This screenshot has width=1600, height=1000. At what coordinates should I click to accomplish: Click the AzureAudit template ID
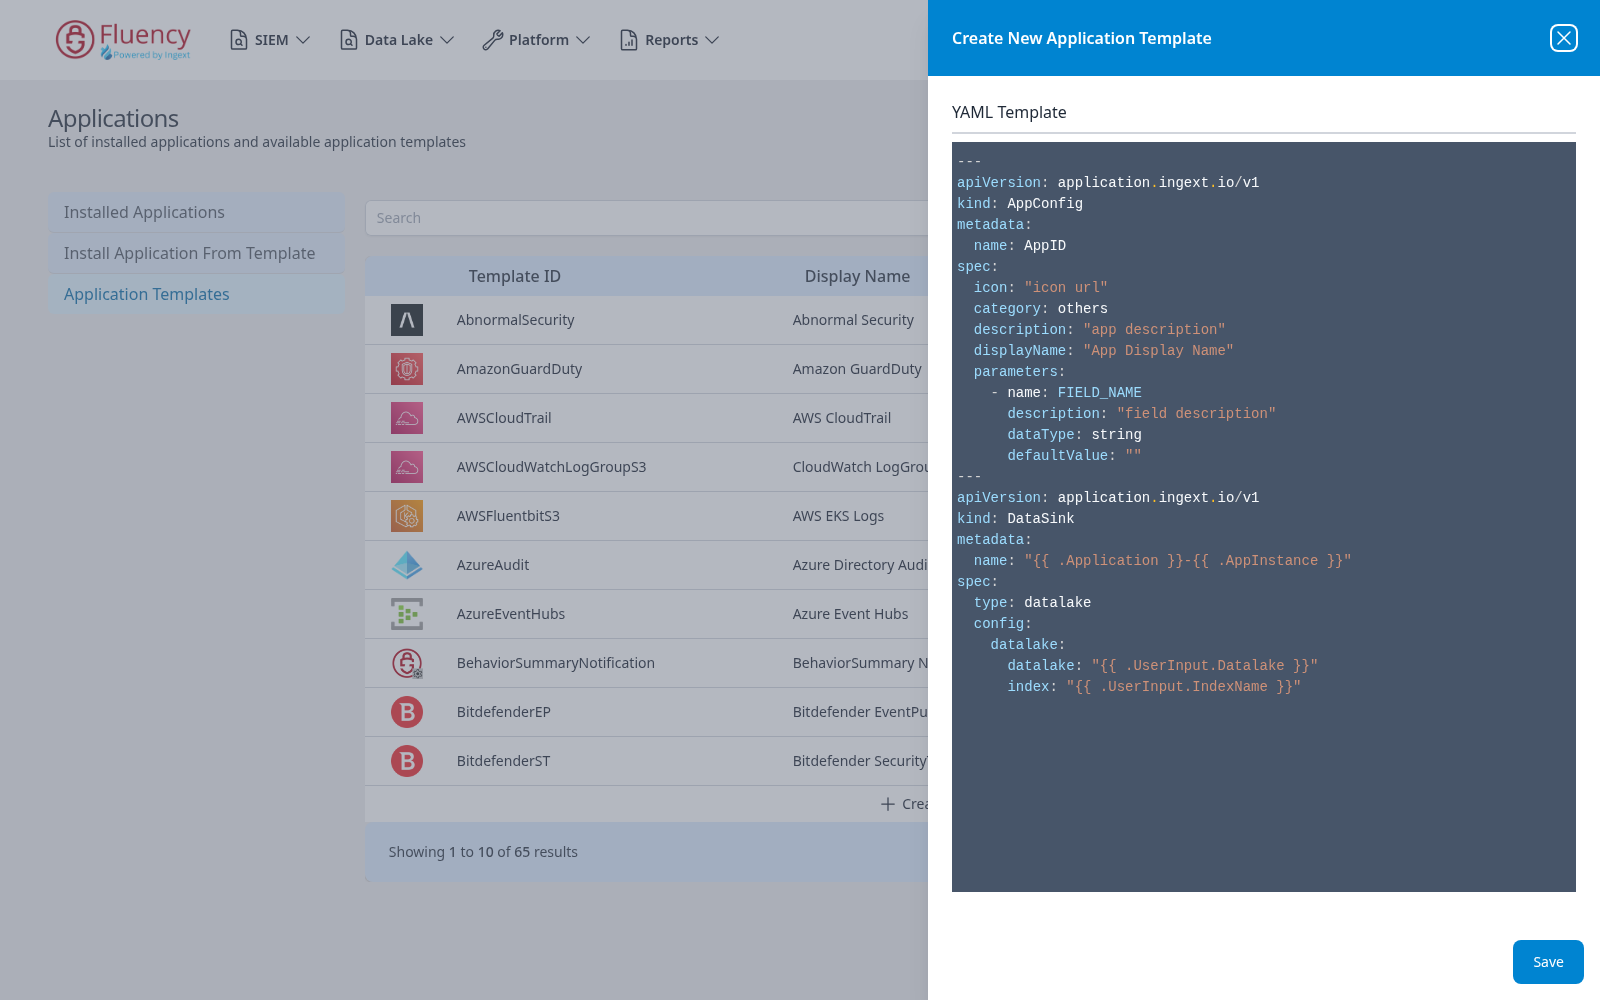pyautogui.click(x=493, y=565)
